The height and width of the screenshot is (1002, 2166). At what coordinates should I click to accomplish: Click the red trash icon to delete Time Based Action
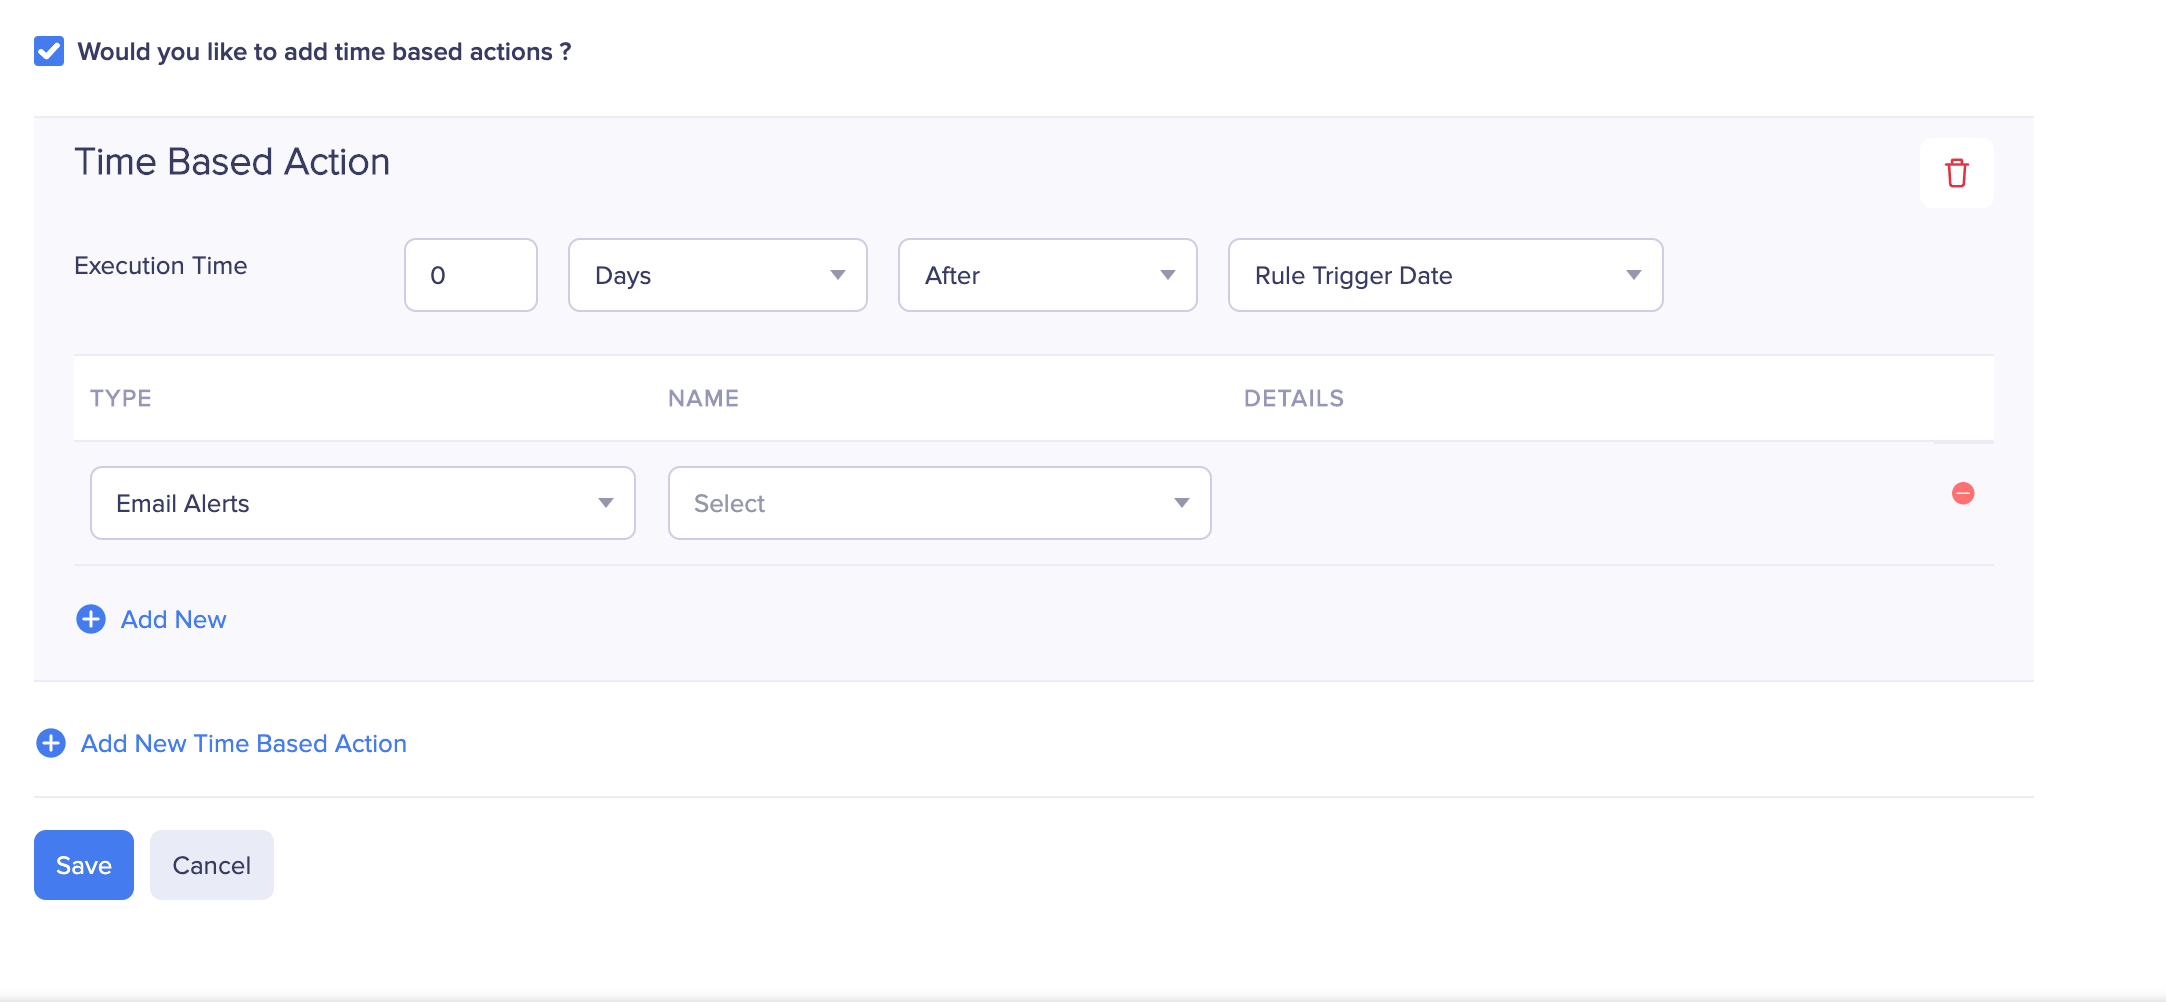1956,172
